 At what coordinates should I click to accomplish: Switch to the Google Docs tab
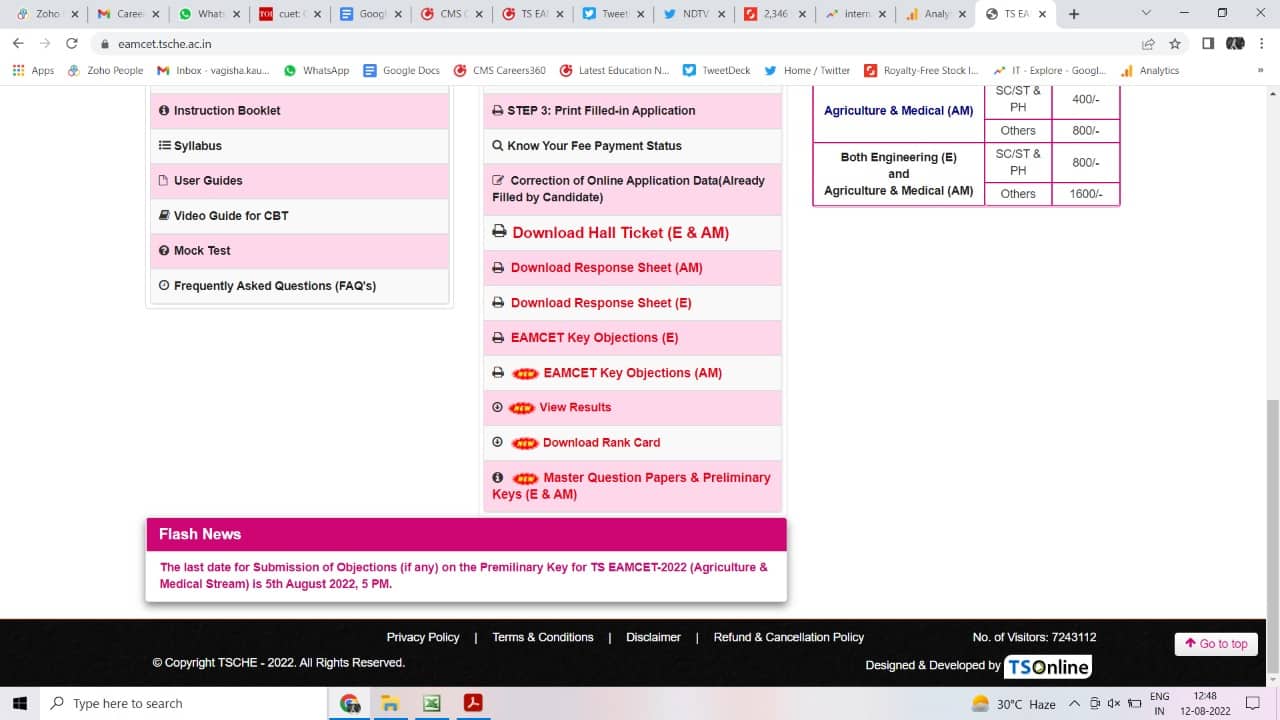pos(370,14)
